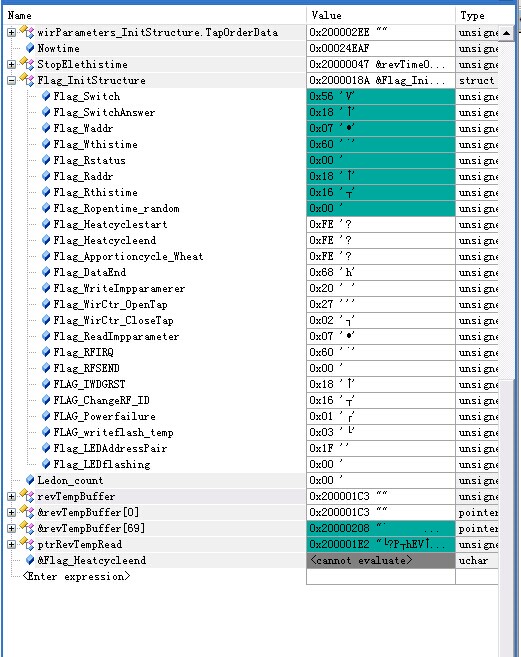Click the Value column header
The height and width of the screenshot is (657, 521).
[381, 16]
